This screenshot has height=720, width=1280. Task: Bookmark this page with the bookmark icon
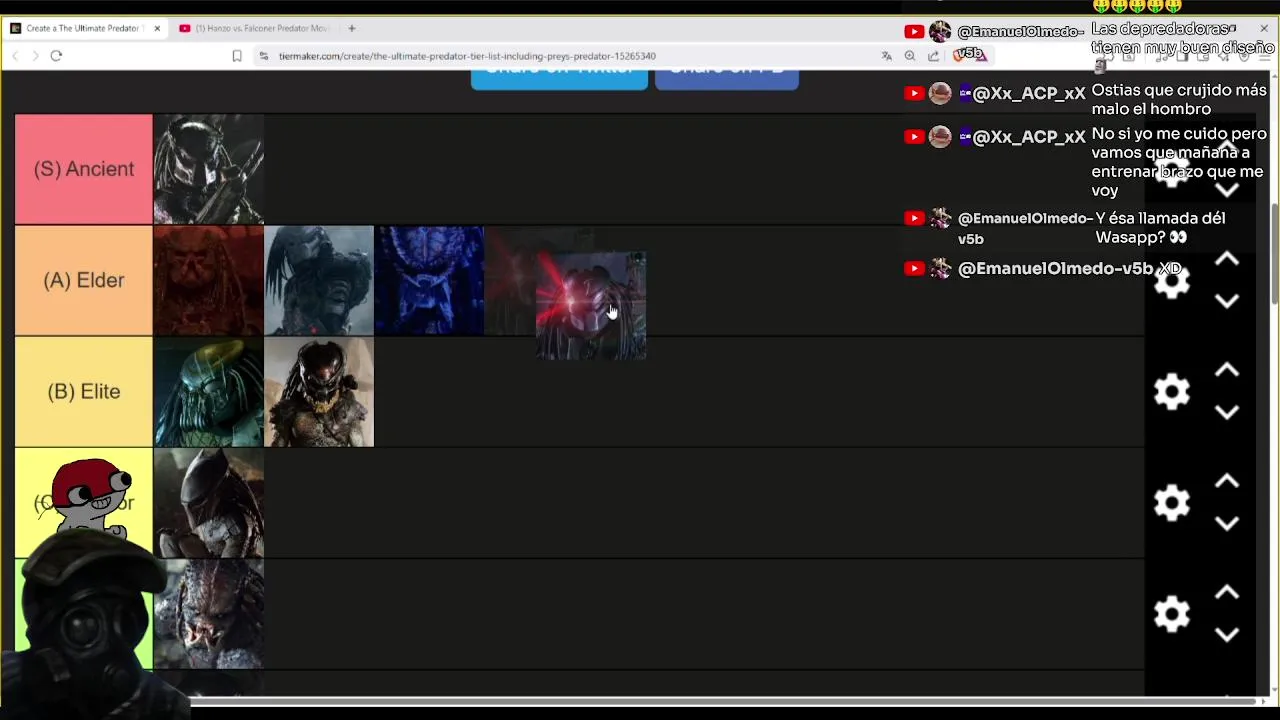(x=237, y=56)
